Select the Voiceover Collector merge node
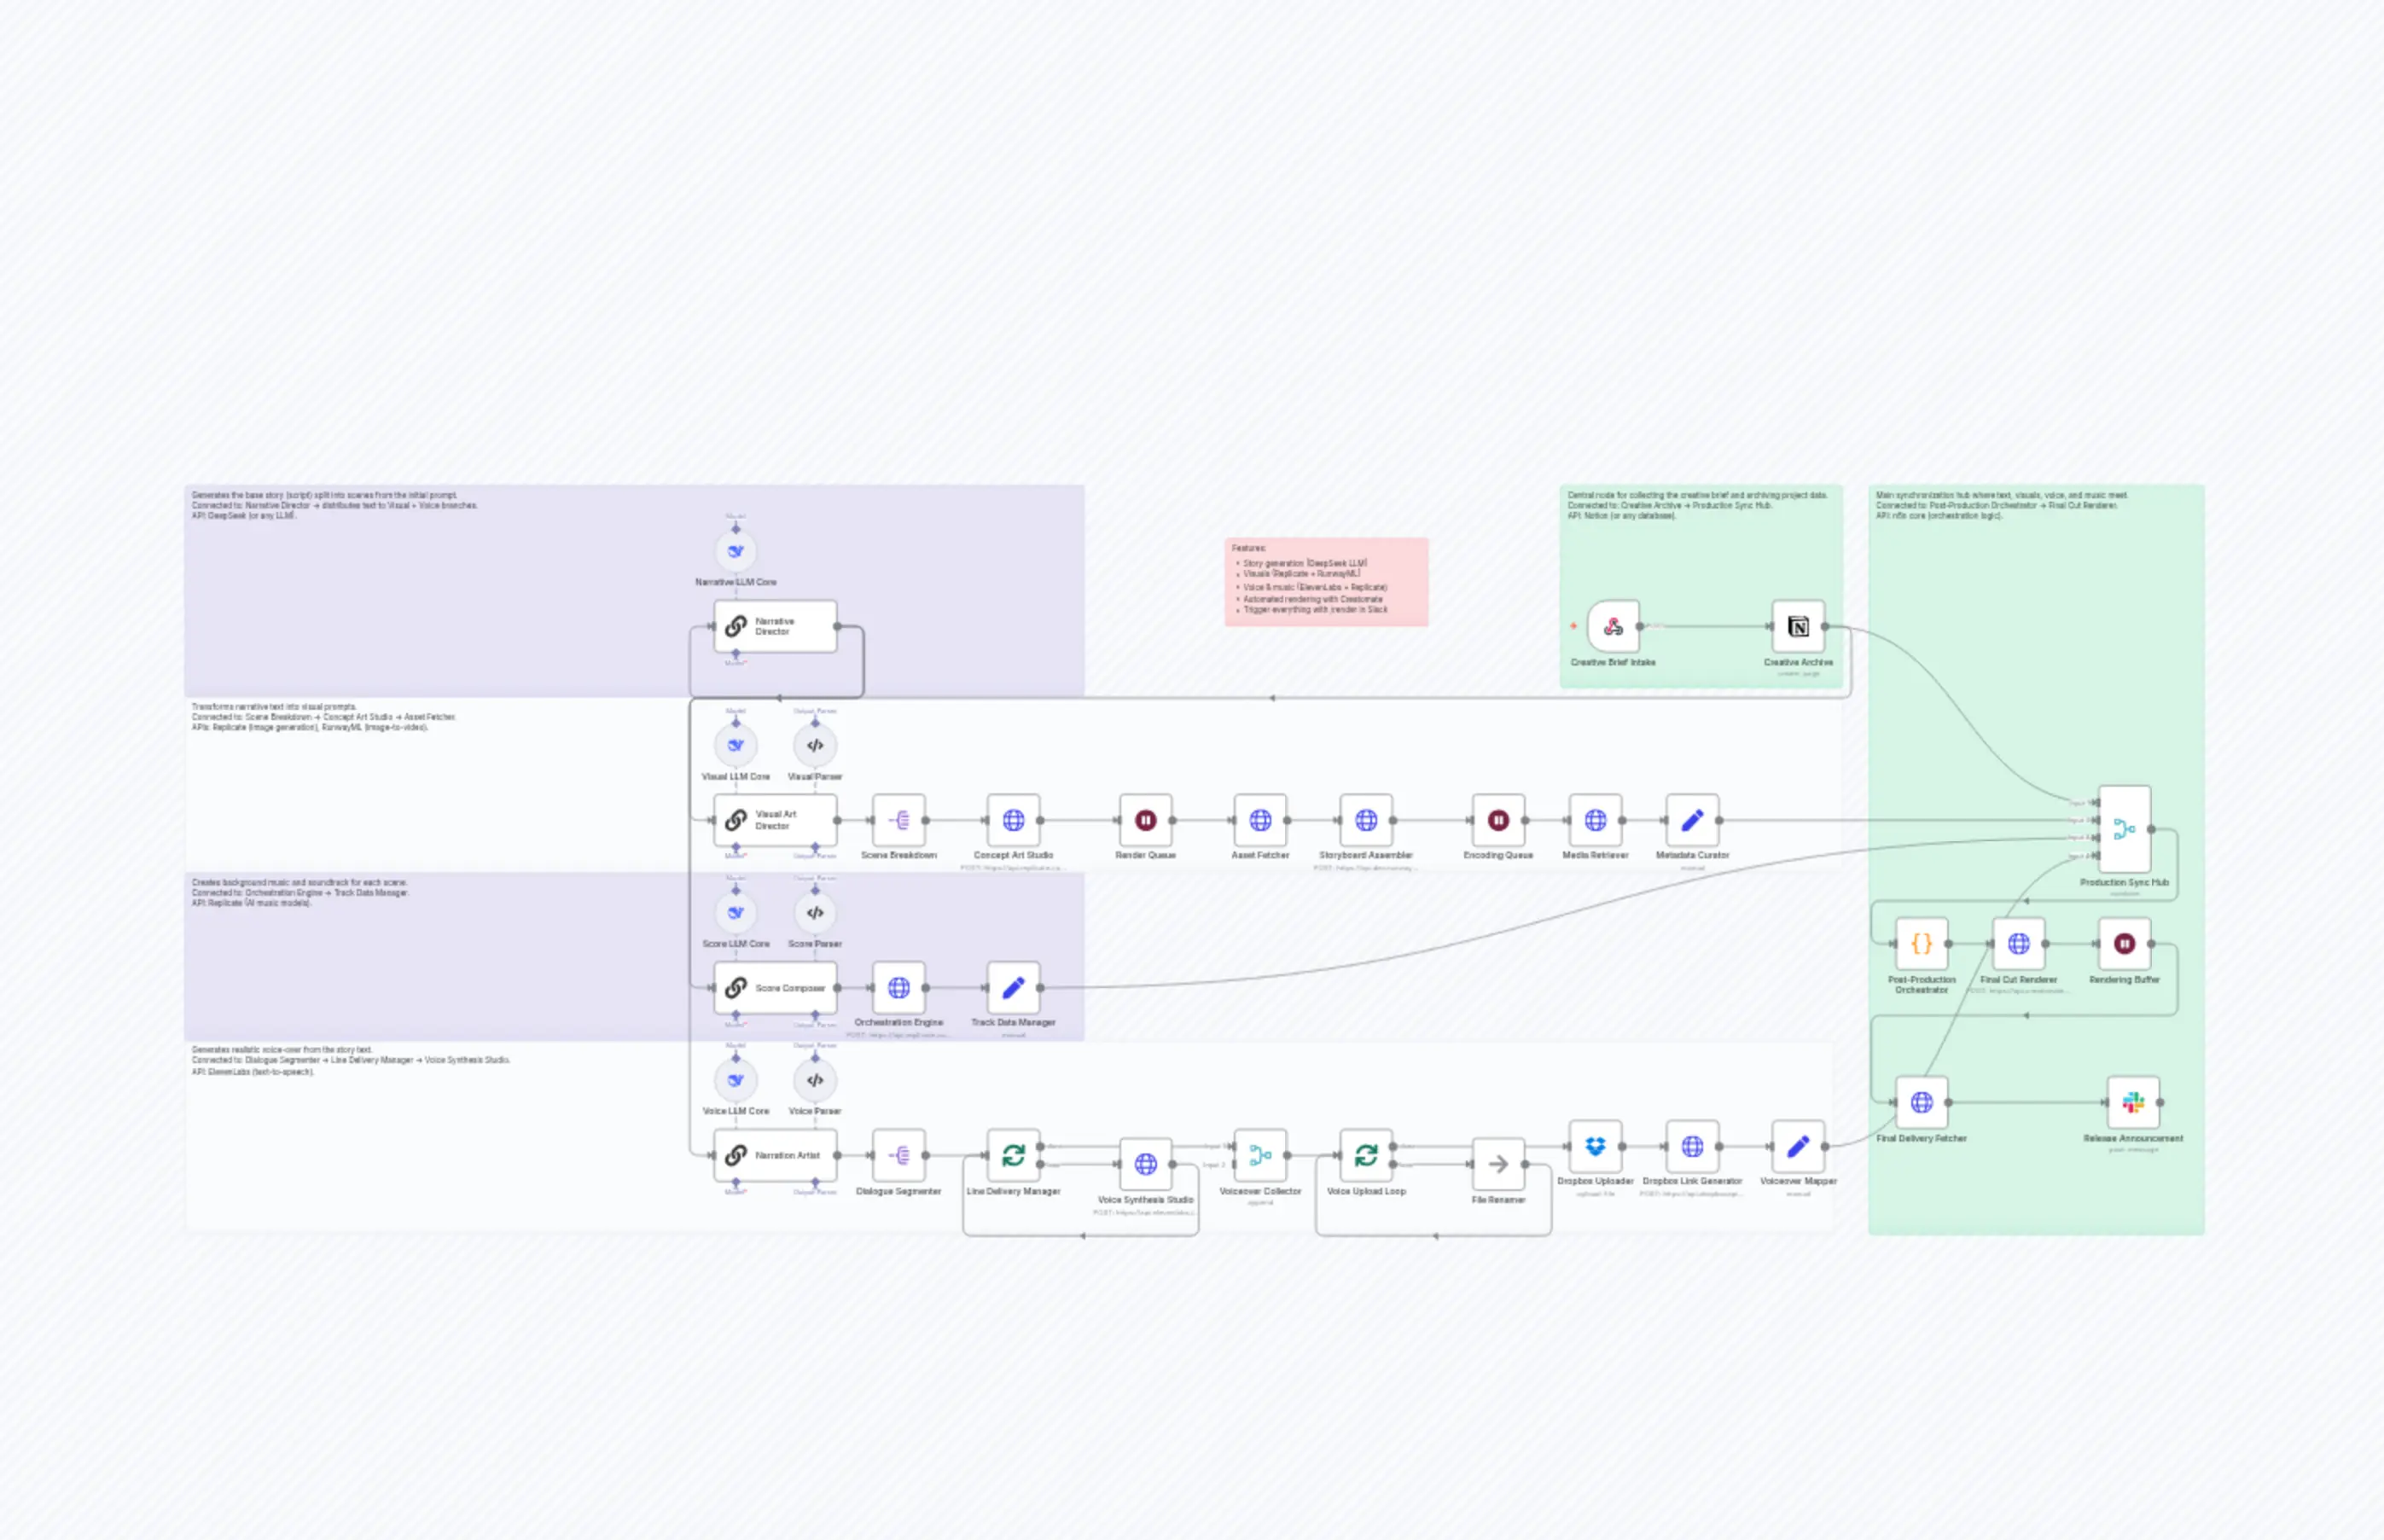The width and height of the screenshot is (2384, 1540). [x=1260, y=1154]
